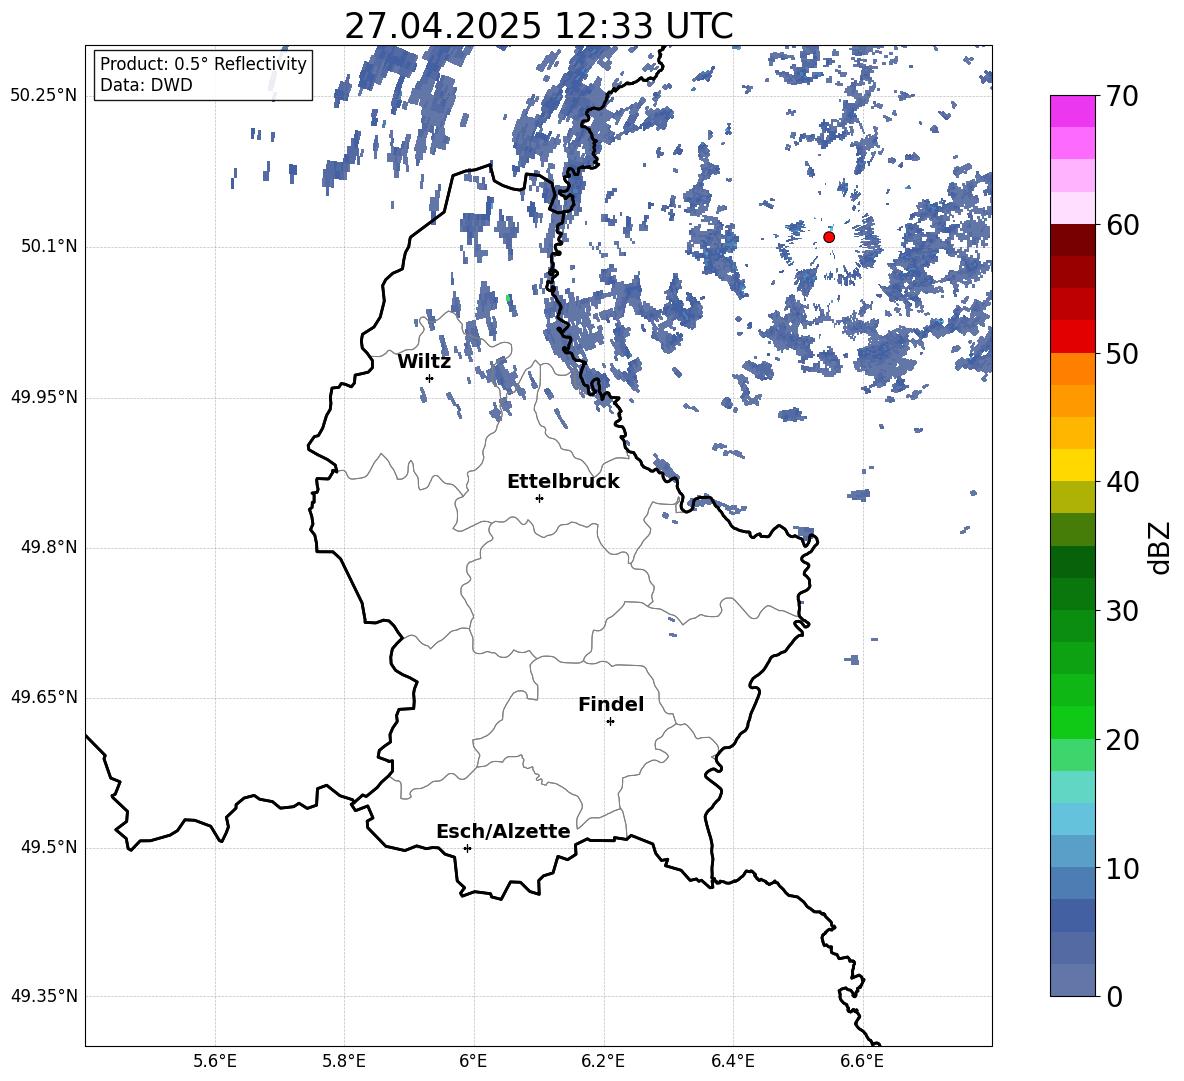Click the dark maroon colorbar segment below 60
This screenshot has width=1184, height=1081.
pos(1073,241)
